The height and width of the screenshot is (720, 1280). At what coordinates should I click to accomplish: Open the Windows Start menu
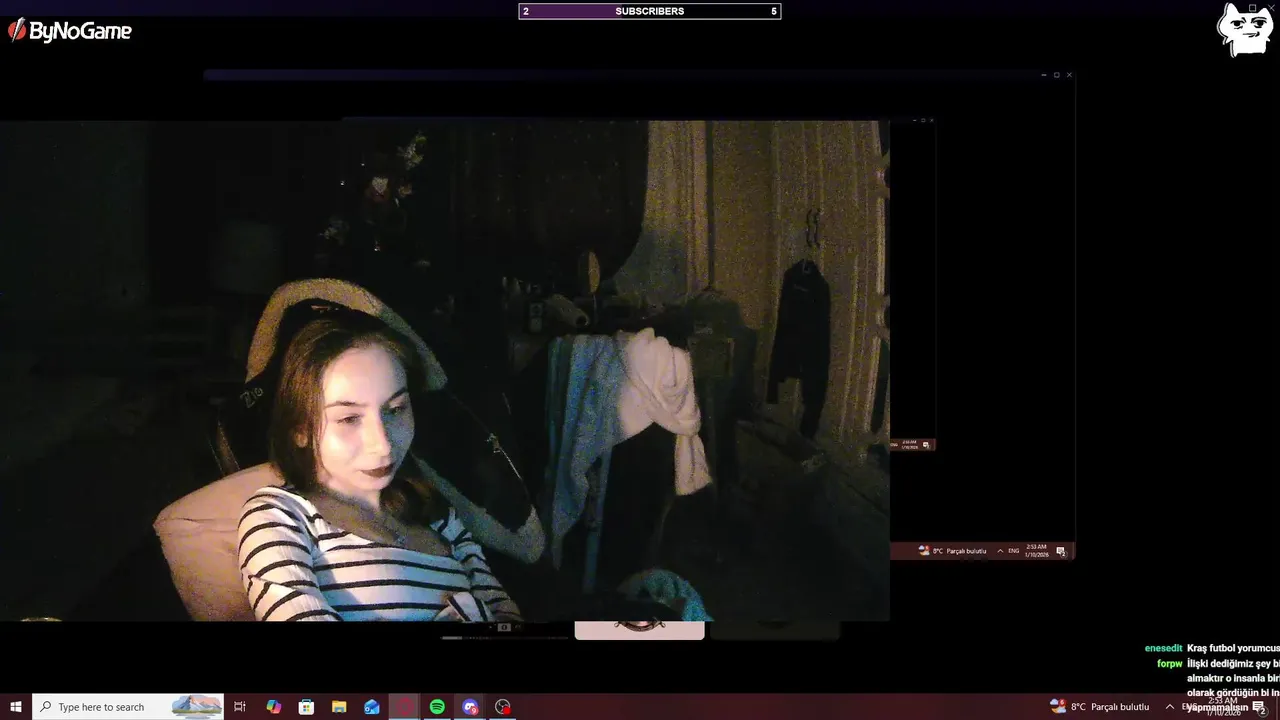pyautogui.click(x=16, y=707)
